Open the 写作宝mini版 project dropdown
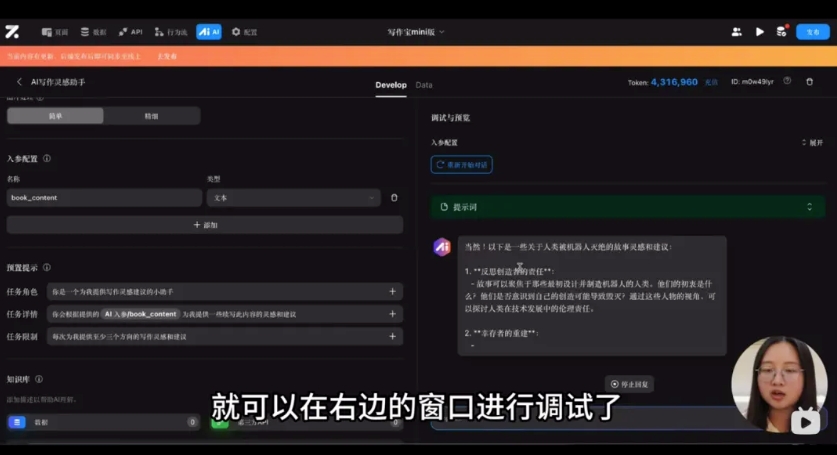This screenshot has width=837, height=455. click(x=416, y=32)
